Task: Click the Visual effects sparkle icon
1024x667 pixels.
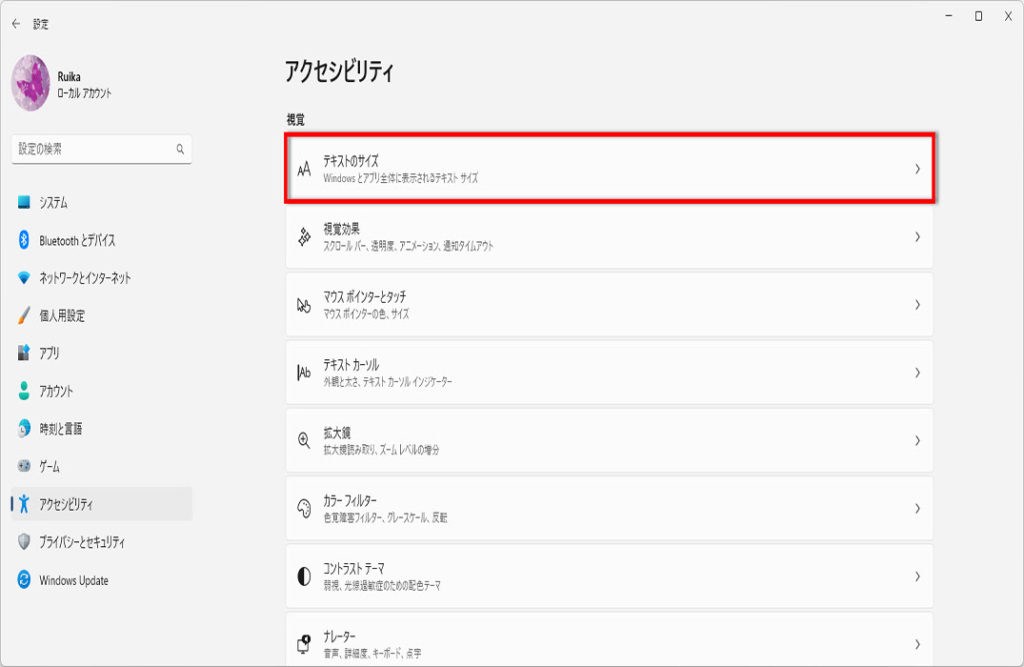Action: [x=304, y=237]
